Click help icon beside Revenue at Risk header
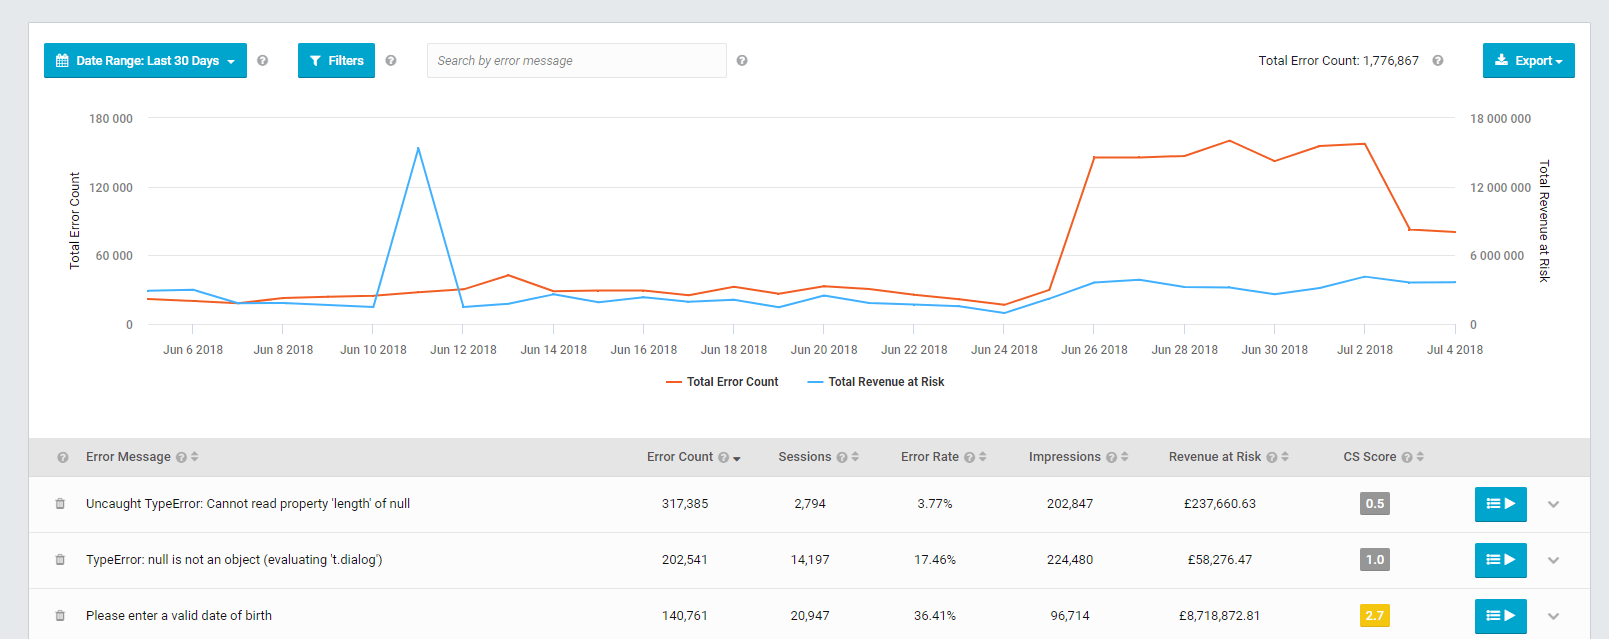This screenshot has width=1609, height=639. (x=1272, y=457)
